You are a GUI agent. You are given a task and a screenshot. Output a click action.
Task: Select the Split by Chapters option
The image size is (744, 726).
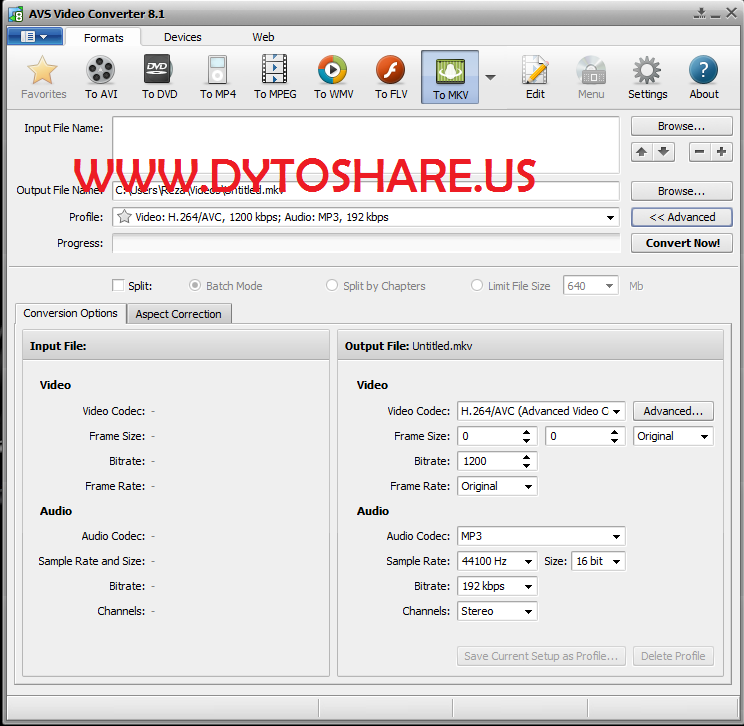[x=332, y=285]
